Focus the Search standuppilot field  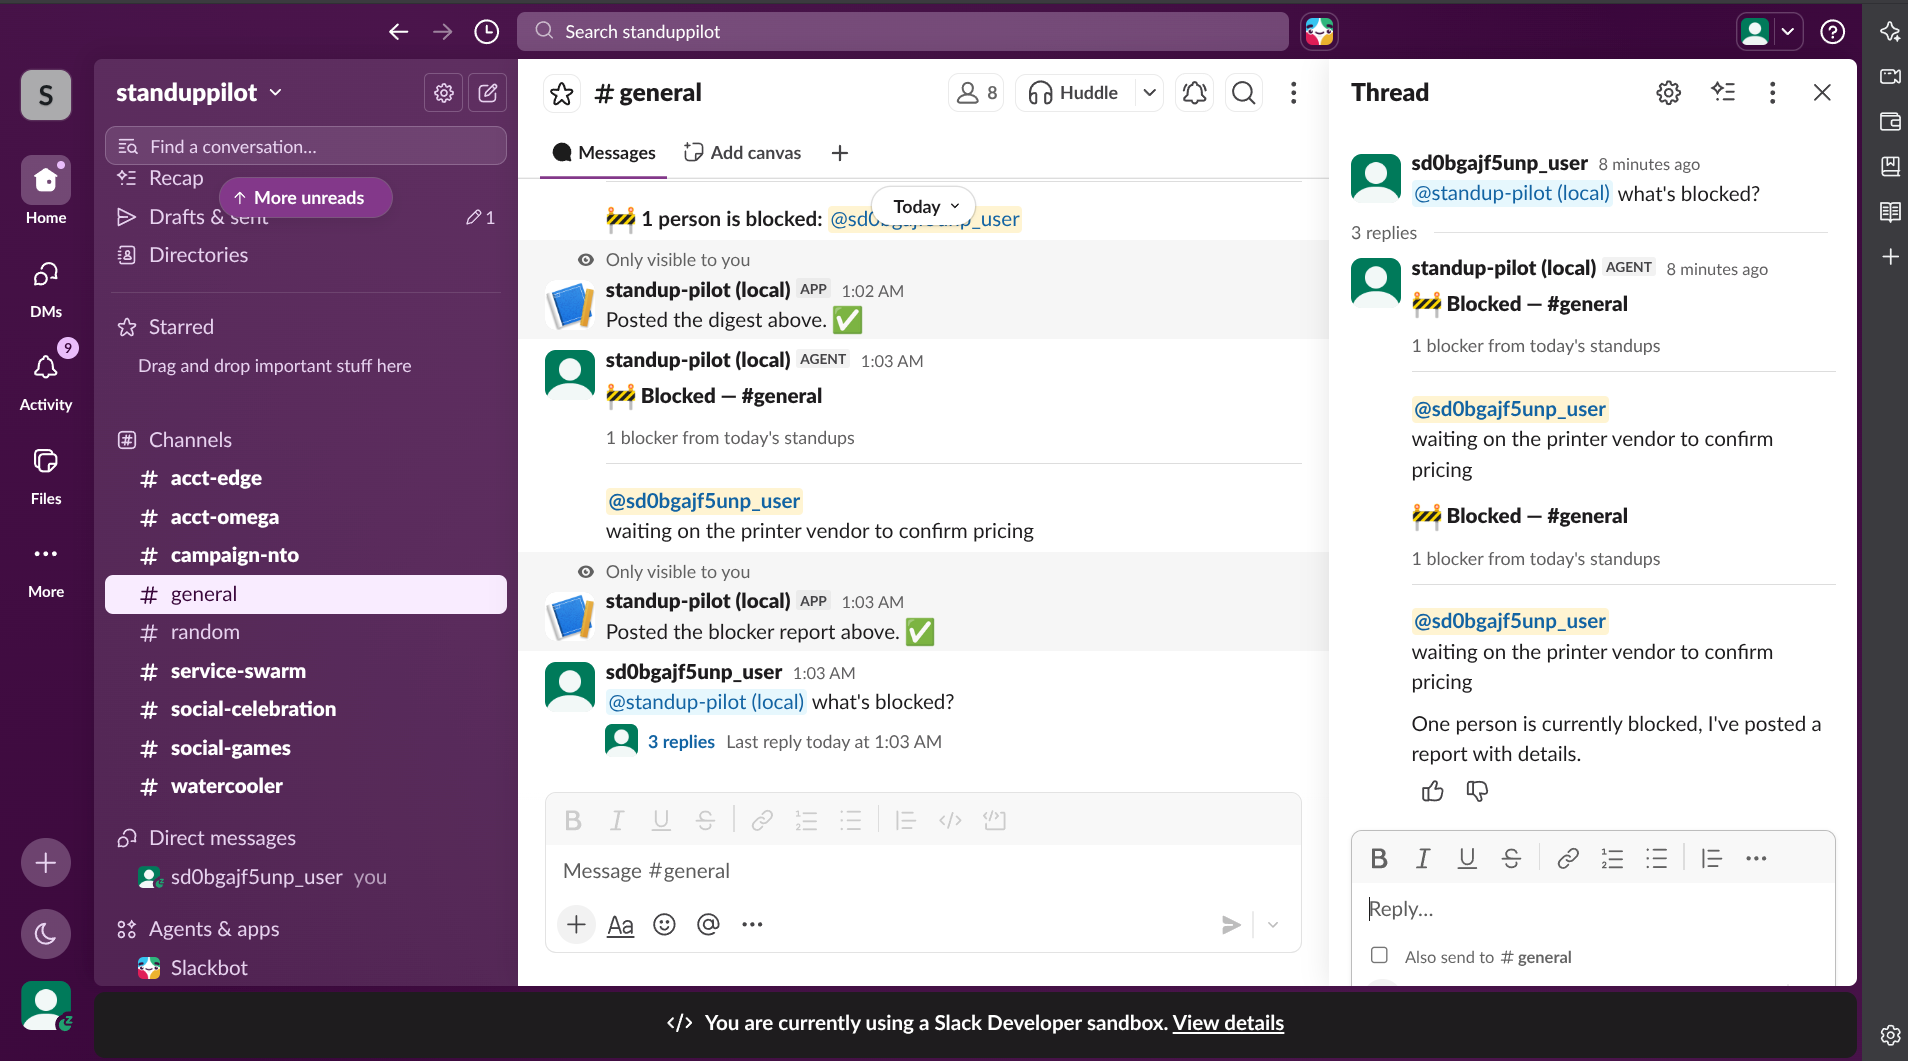point(902,32)
